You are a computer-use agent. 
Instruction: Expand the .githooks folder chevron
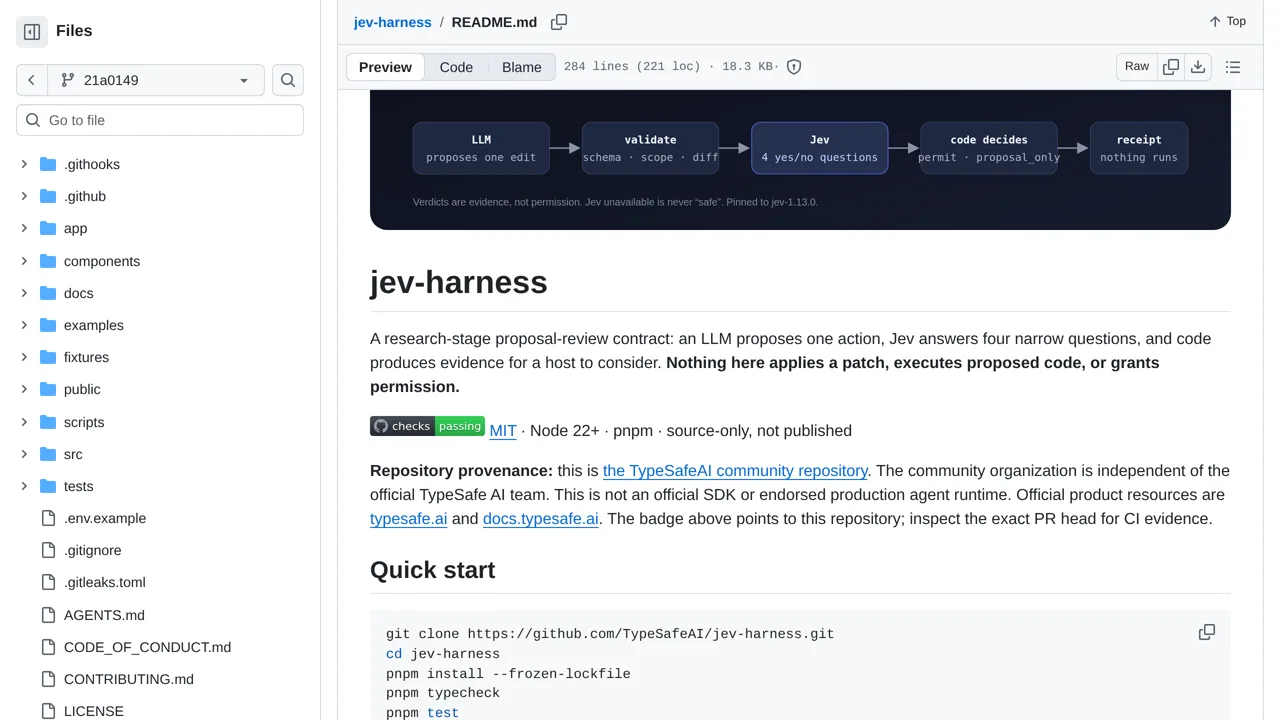point(24,164)
